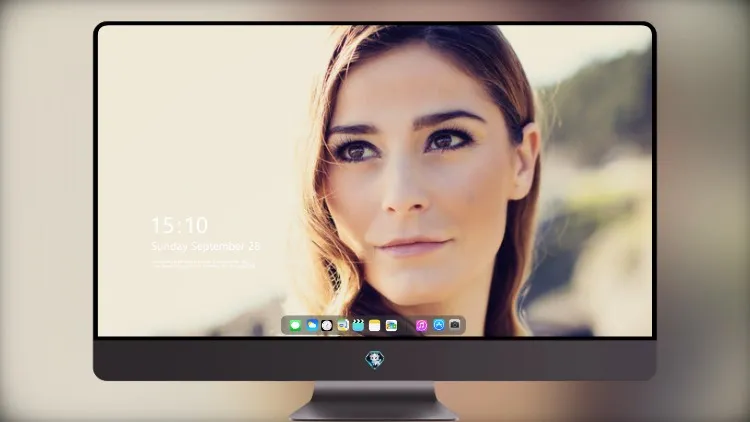Open the blue App Store icon
This screenshot has width=750, height=422.
pos(439,325)
